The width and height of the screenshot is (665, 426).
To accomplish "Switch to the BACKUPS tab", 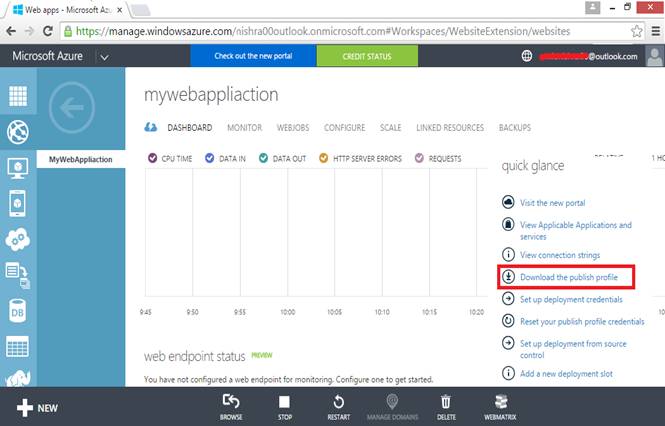I will coord(515,128).
